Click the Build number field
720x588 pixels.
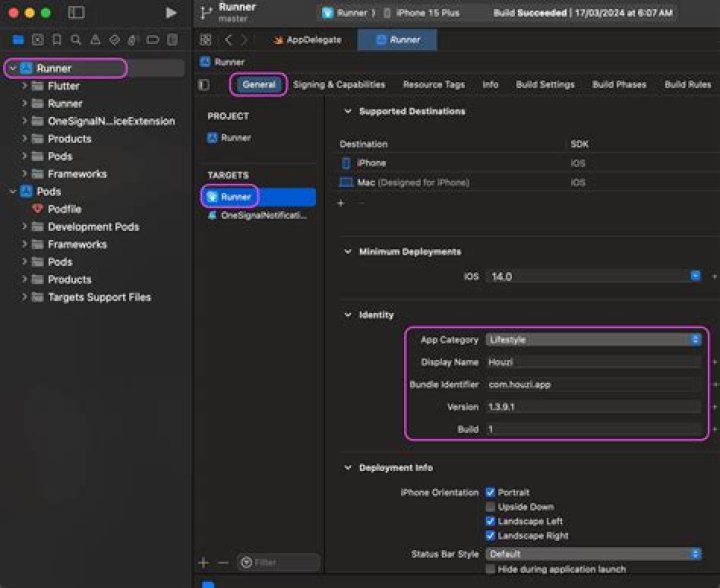pyautogui.click(x=593, y=429)
